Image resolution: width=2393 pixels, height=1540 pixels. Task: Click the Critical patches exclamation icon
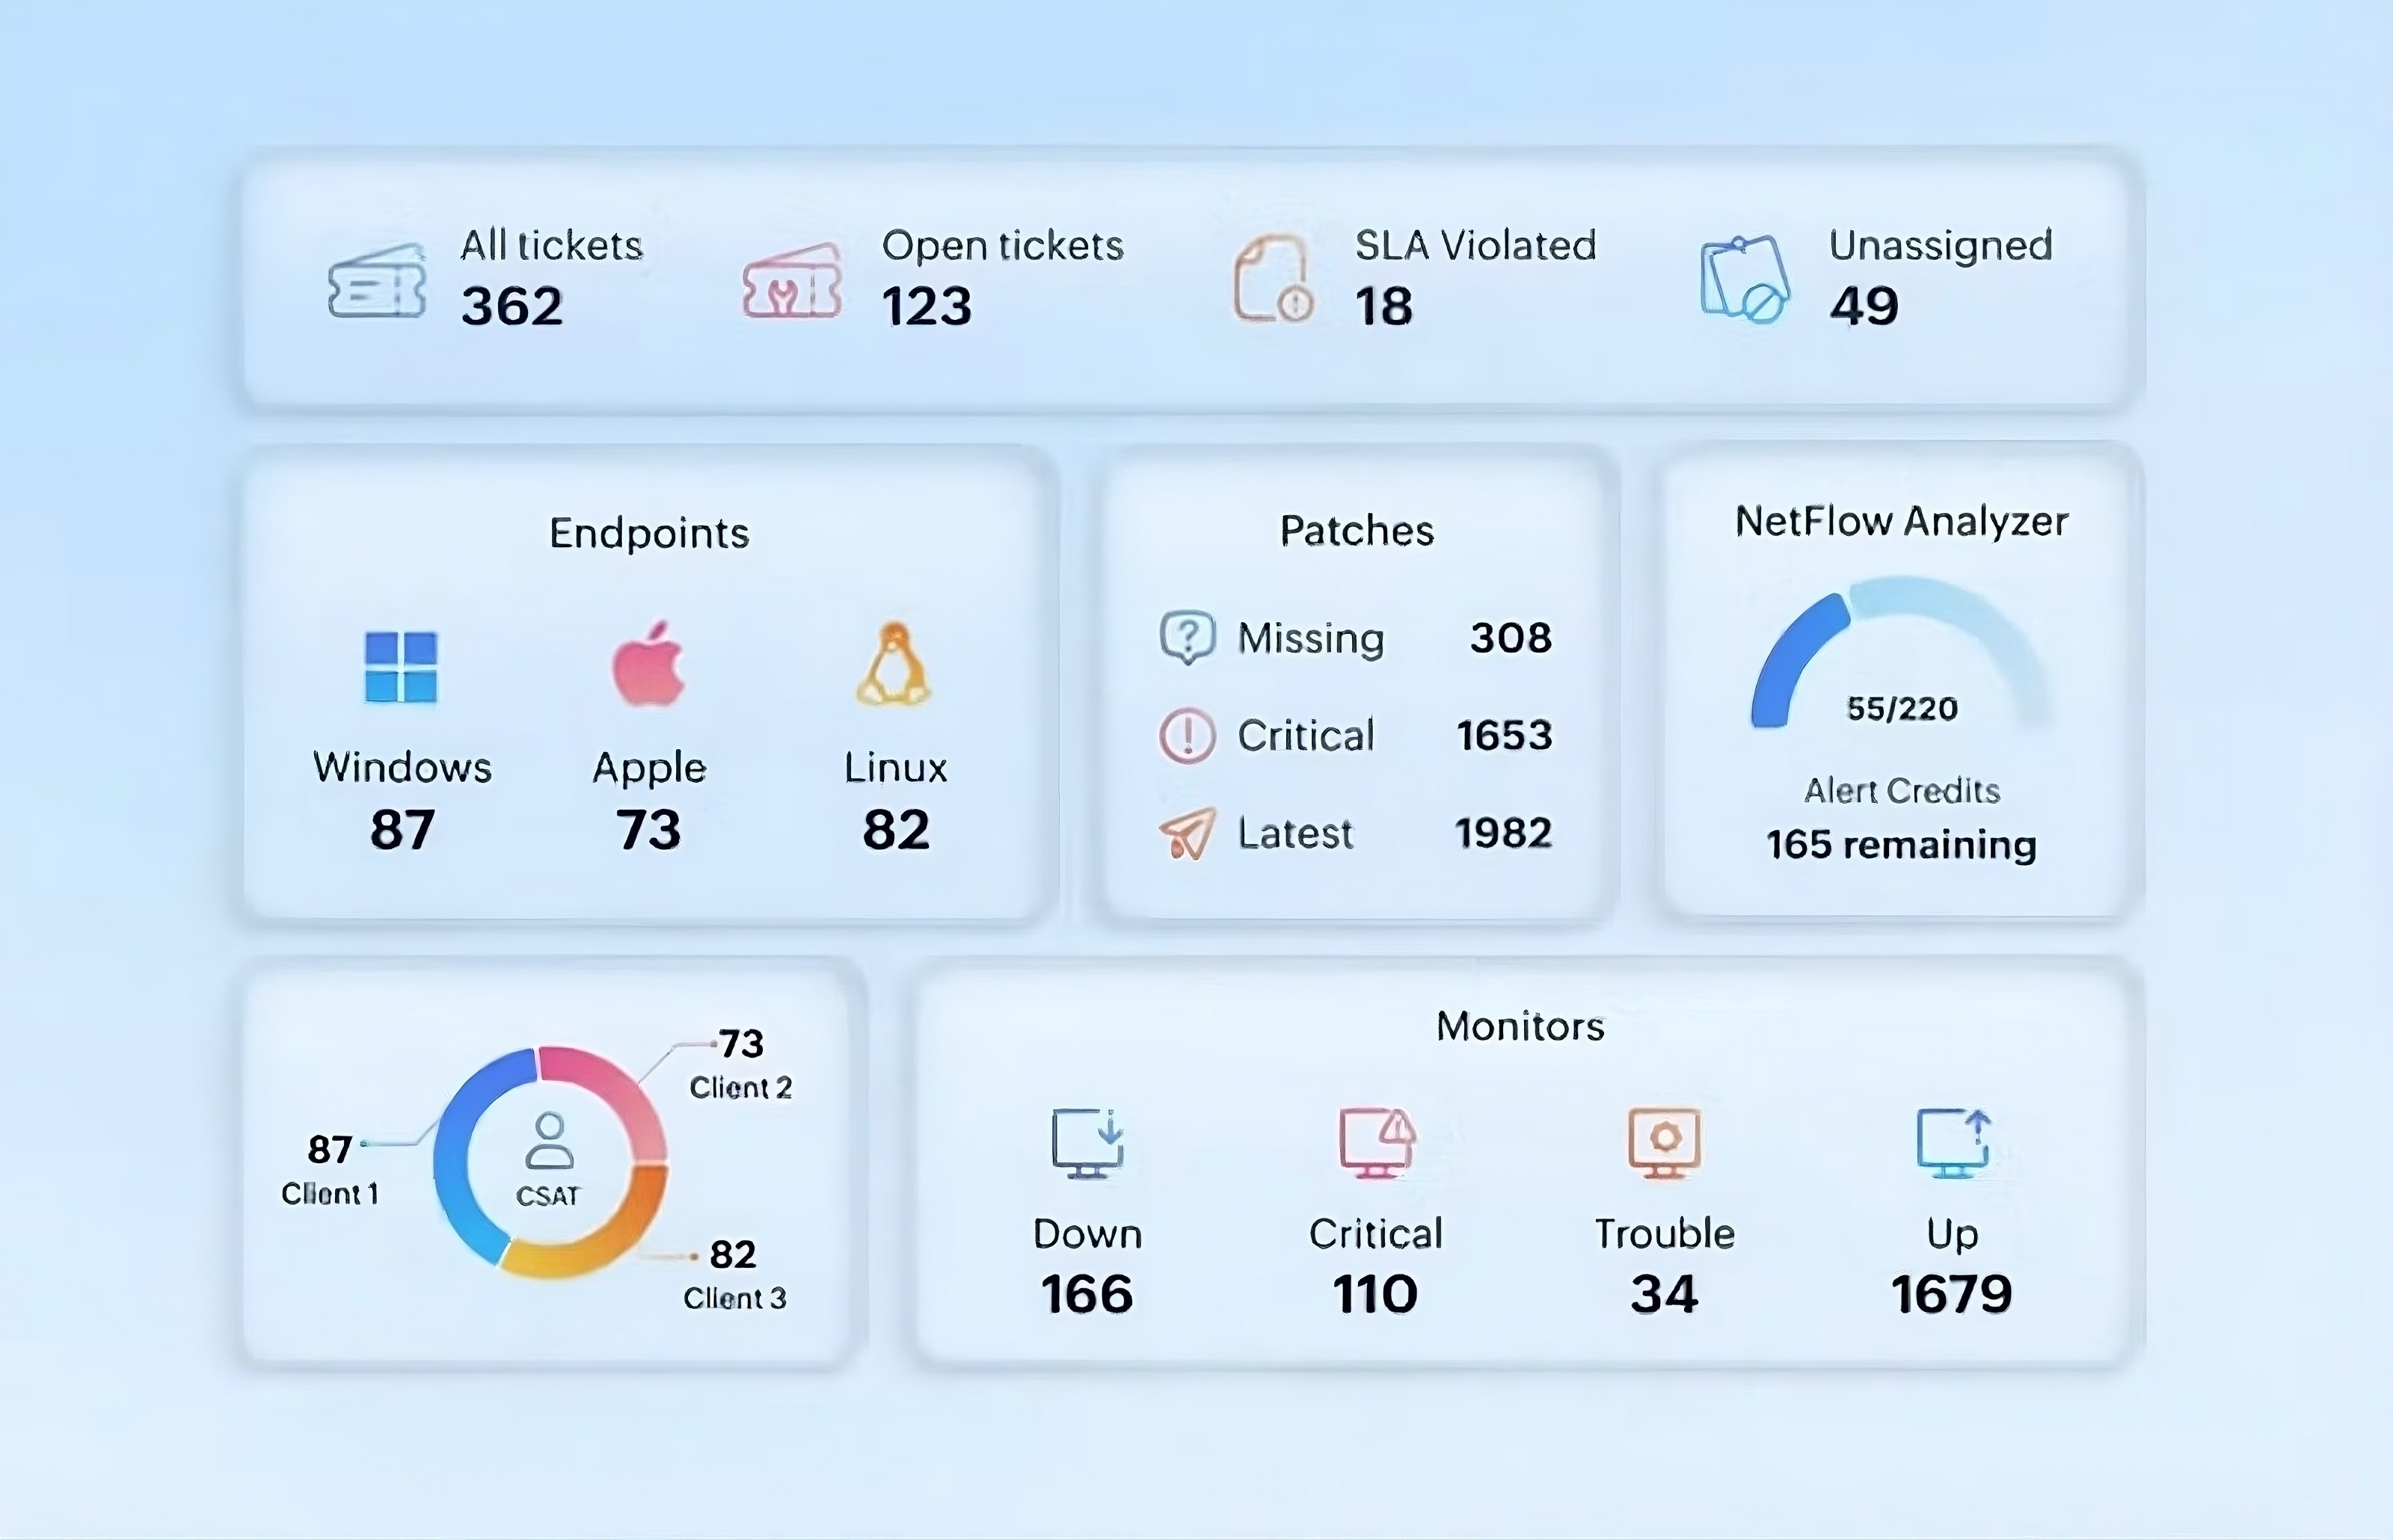[x=1187, y=735]
